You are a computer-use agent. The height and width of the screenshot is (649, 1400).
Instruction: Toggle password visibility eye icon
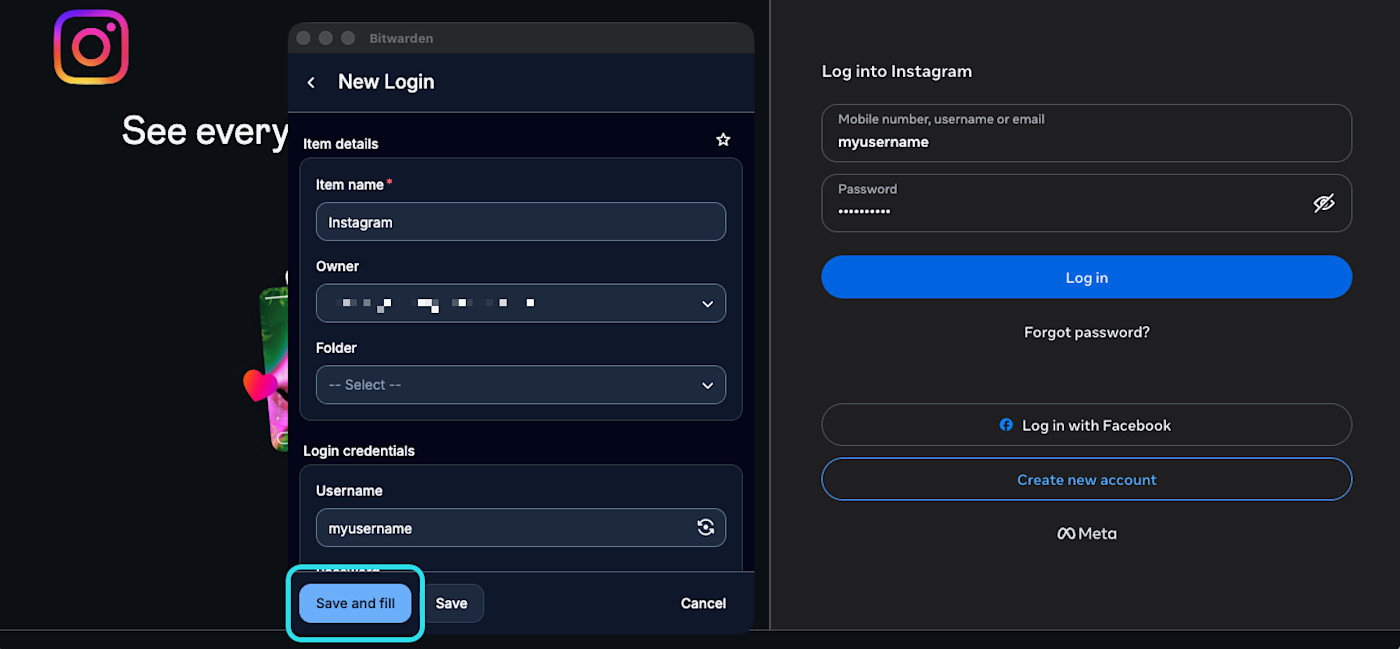click(1324, 203)
